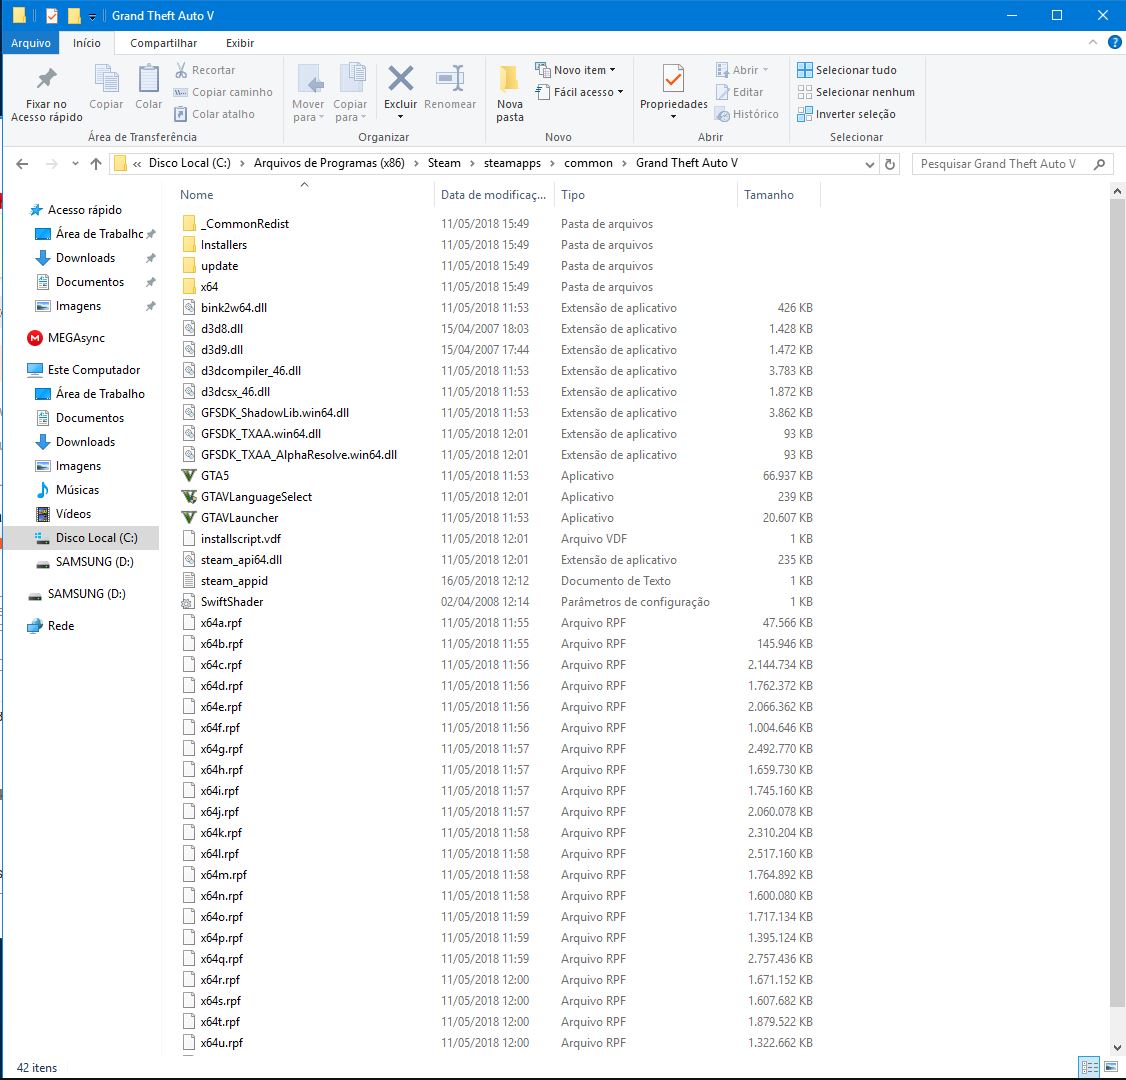Click the refresh button beside address bar
This screenshot has height=1080, width=1126.
(890, 164)
